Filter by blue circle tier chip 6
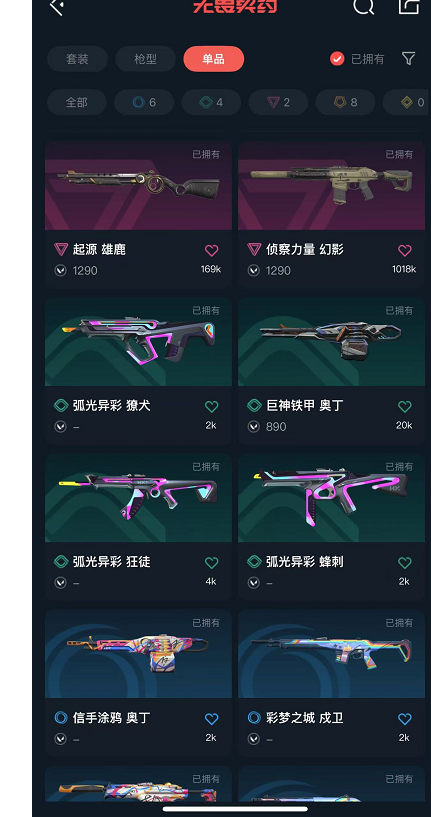The image size is (431, 817). point(144,102)
